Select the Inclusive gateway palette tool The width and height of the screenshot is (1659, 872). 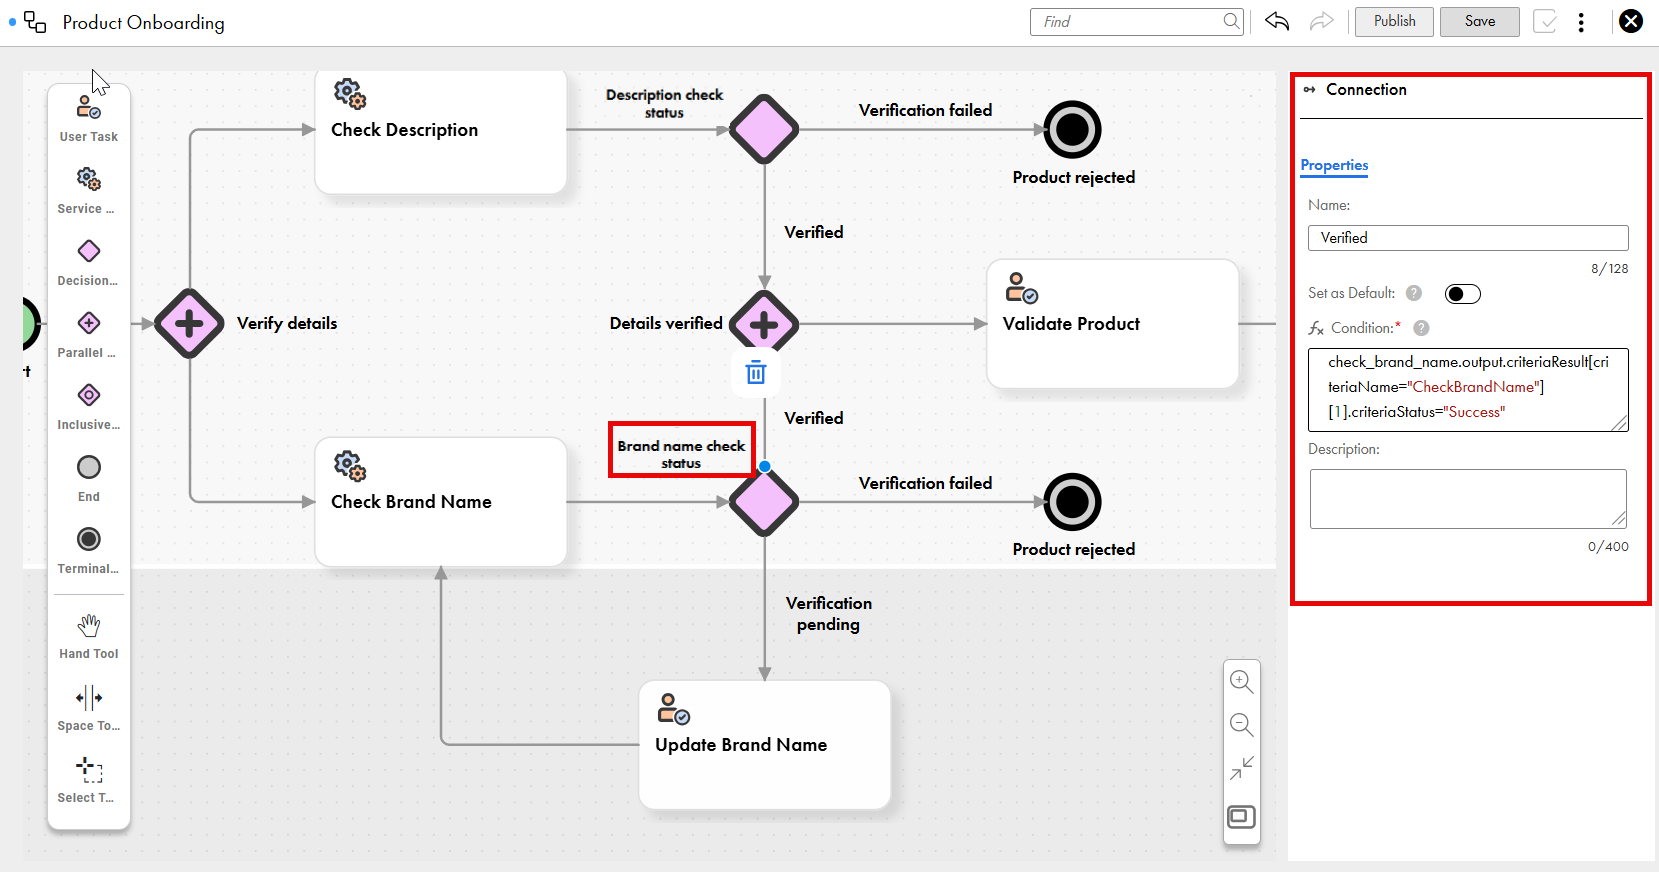(89, 406)
